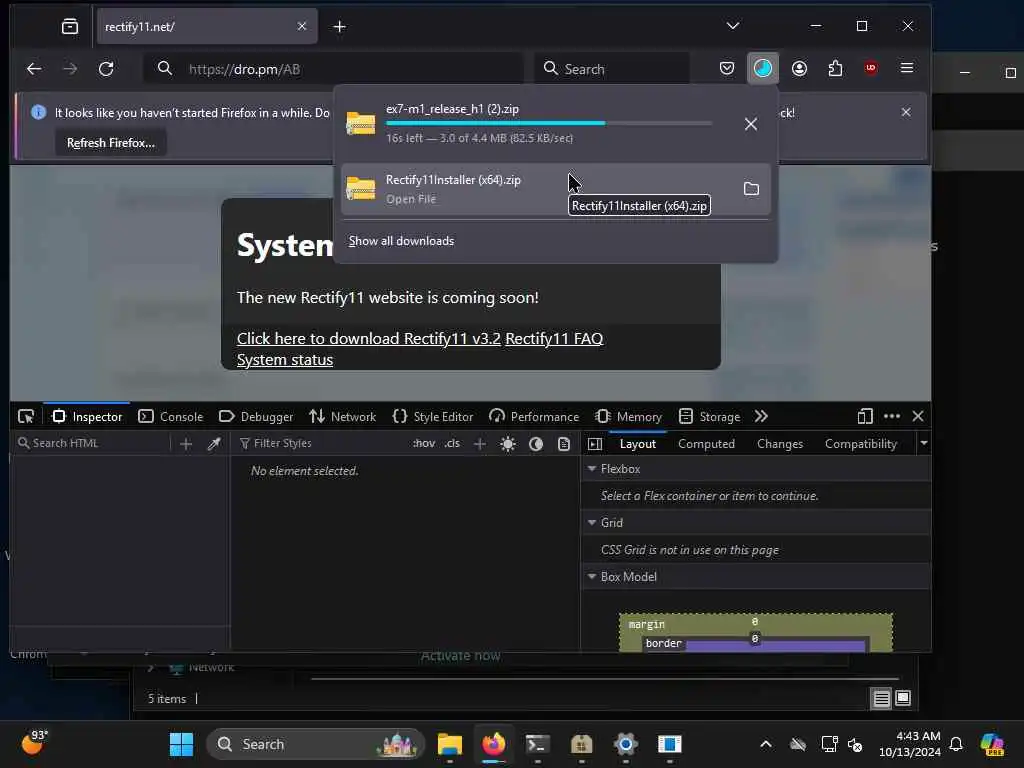The image size is (1024, 768).
Task: Click here to download Rectify11 v3.2
Action: coord(369,338)
